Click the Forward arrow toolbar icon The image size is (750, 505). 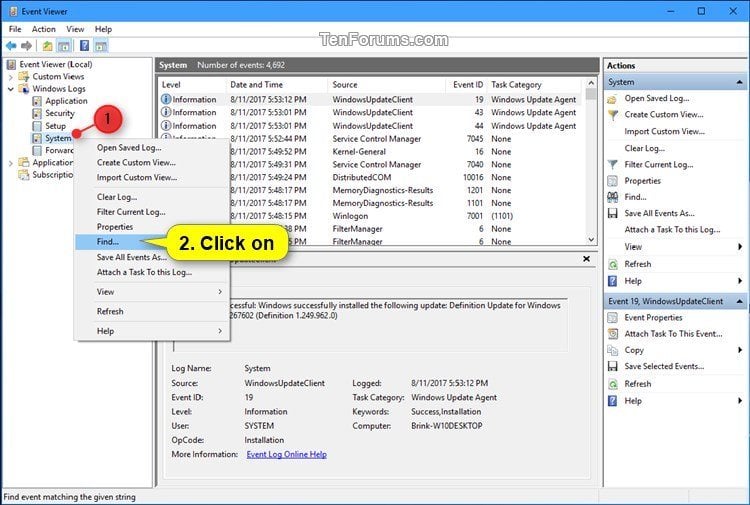point(26,46)
